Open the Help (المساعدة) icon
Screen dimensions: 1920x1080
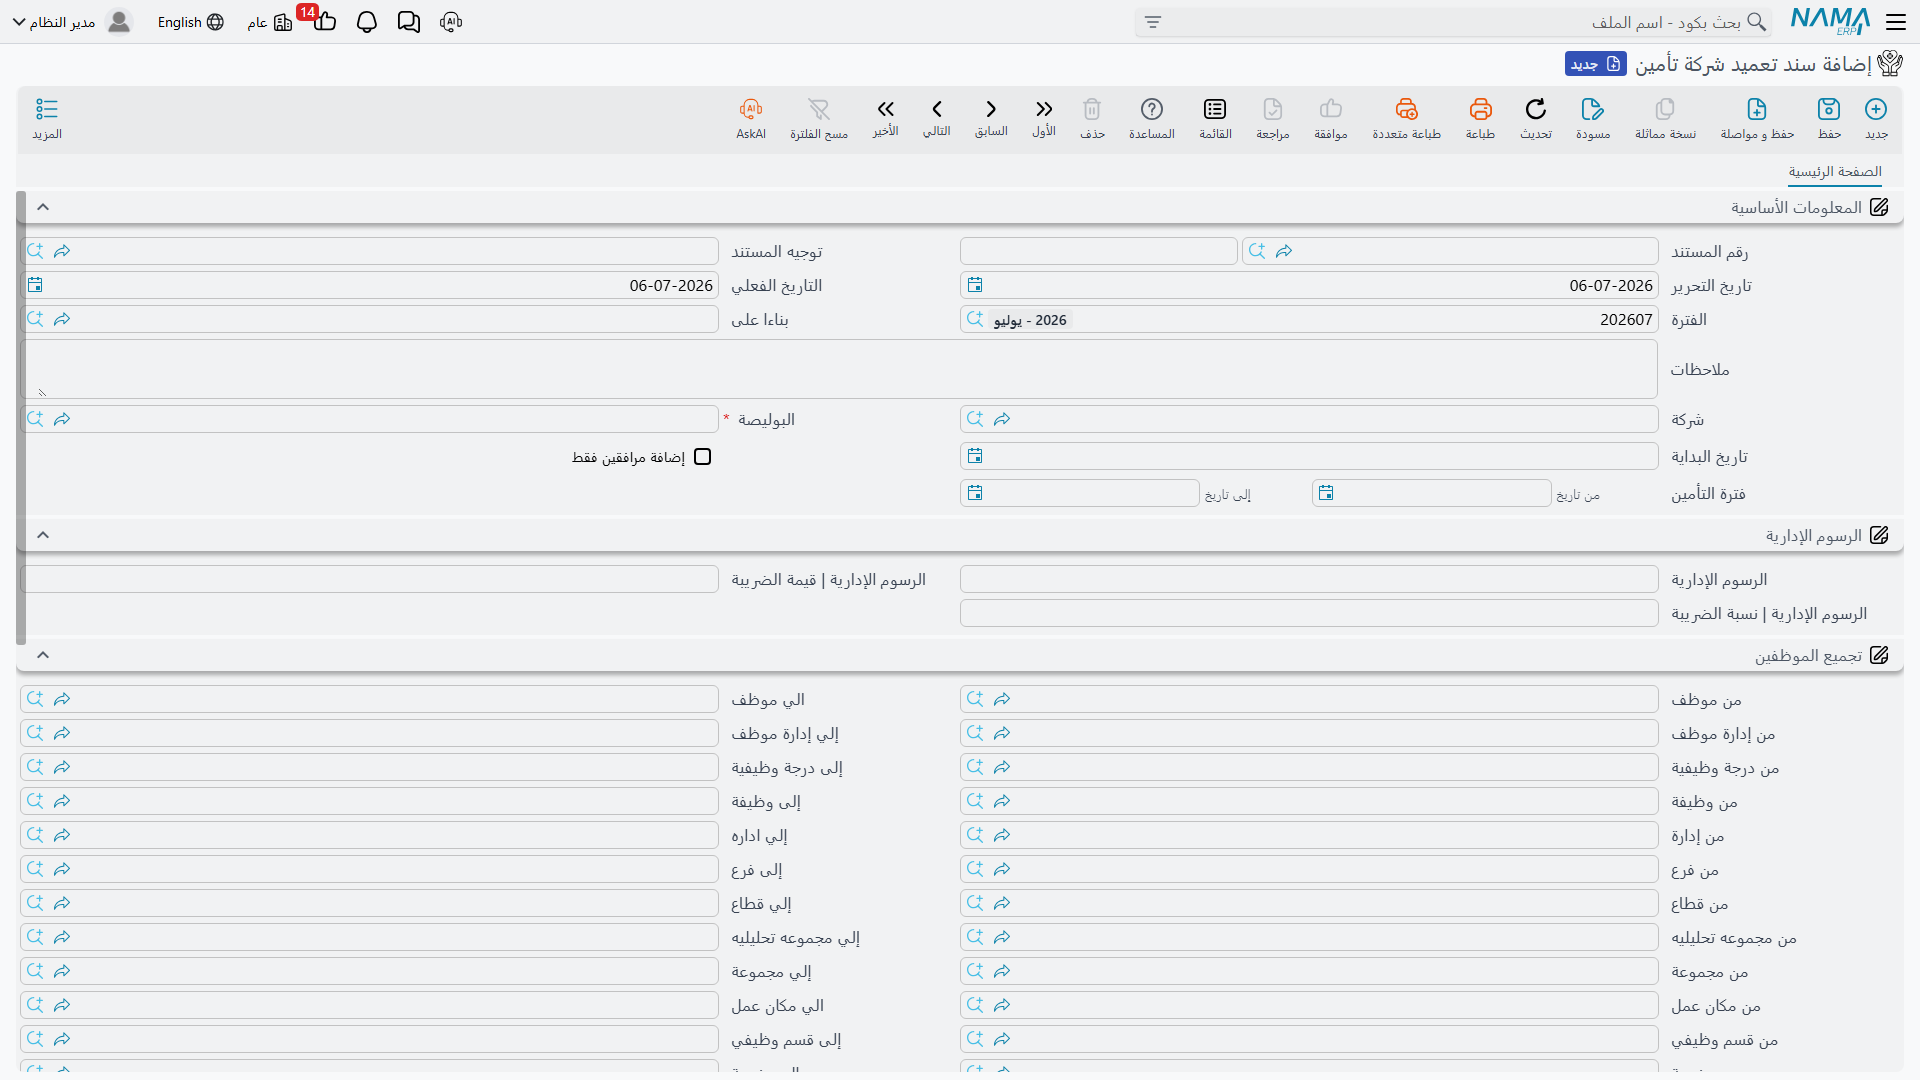click(x=1152, y=109)
